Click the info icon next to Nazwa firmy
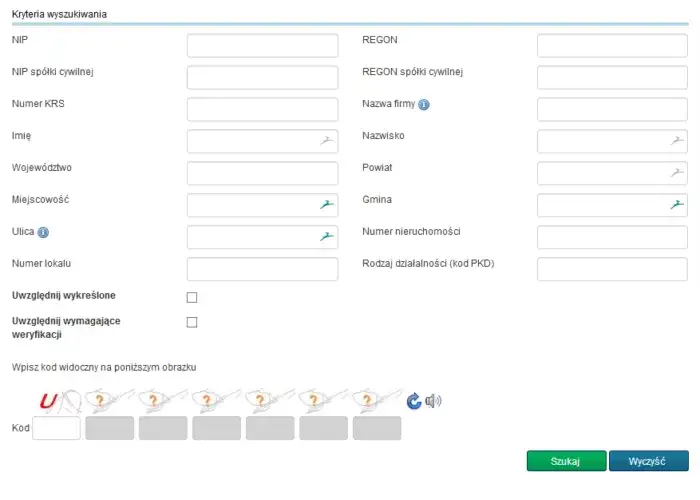700x500 pixels. click(424, 105)
